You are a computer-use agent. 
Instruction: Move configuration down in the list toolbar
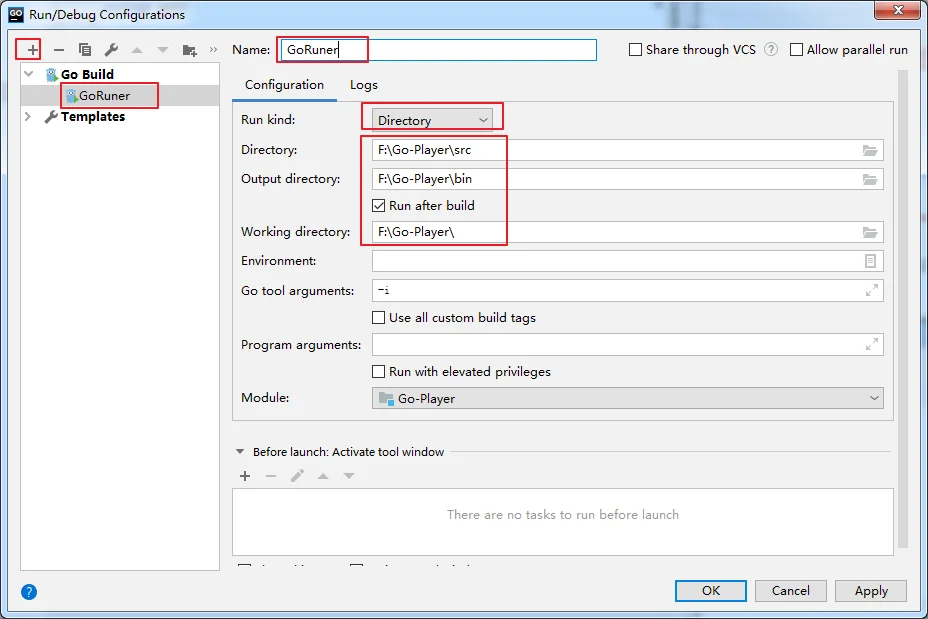pos(163,50)
